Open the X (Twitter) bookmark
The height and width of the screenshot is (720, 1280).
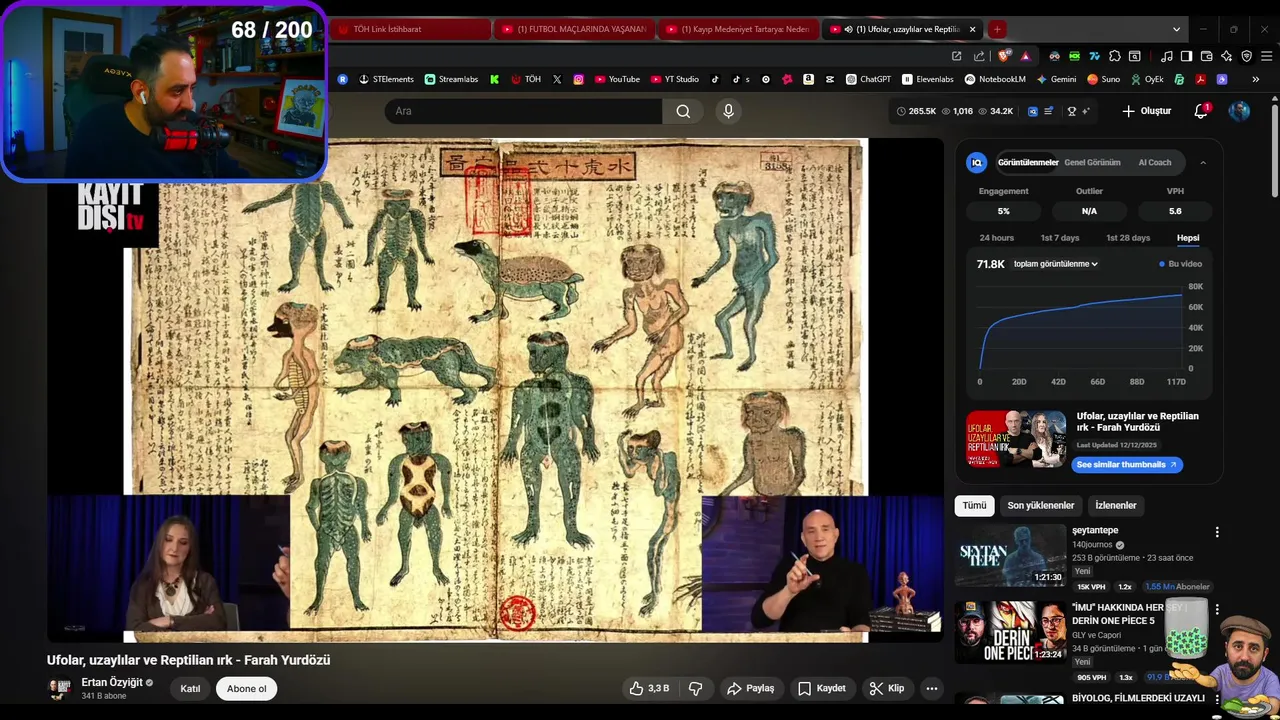[557, 79]
